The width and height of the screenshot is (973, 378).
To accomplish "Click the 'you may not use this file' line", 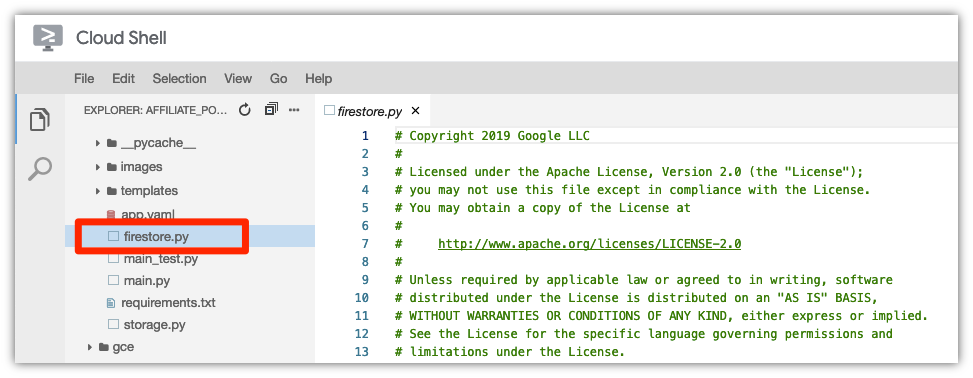I will 633,190.
